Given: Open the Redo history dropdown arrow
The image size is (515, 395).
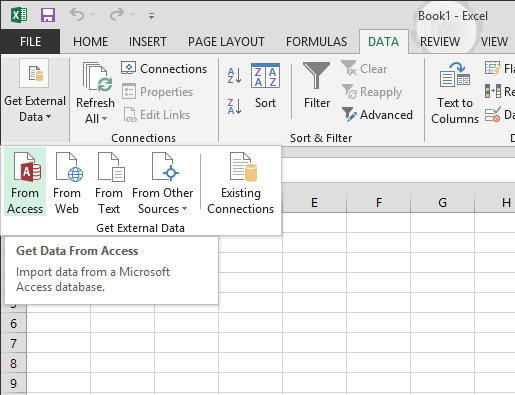Looking at the screenshot, I should pos(133,15).
